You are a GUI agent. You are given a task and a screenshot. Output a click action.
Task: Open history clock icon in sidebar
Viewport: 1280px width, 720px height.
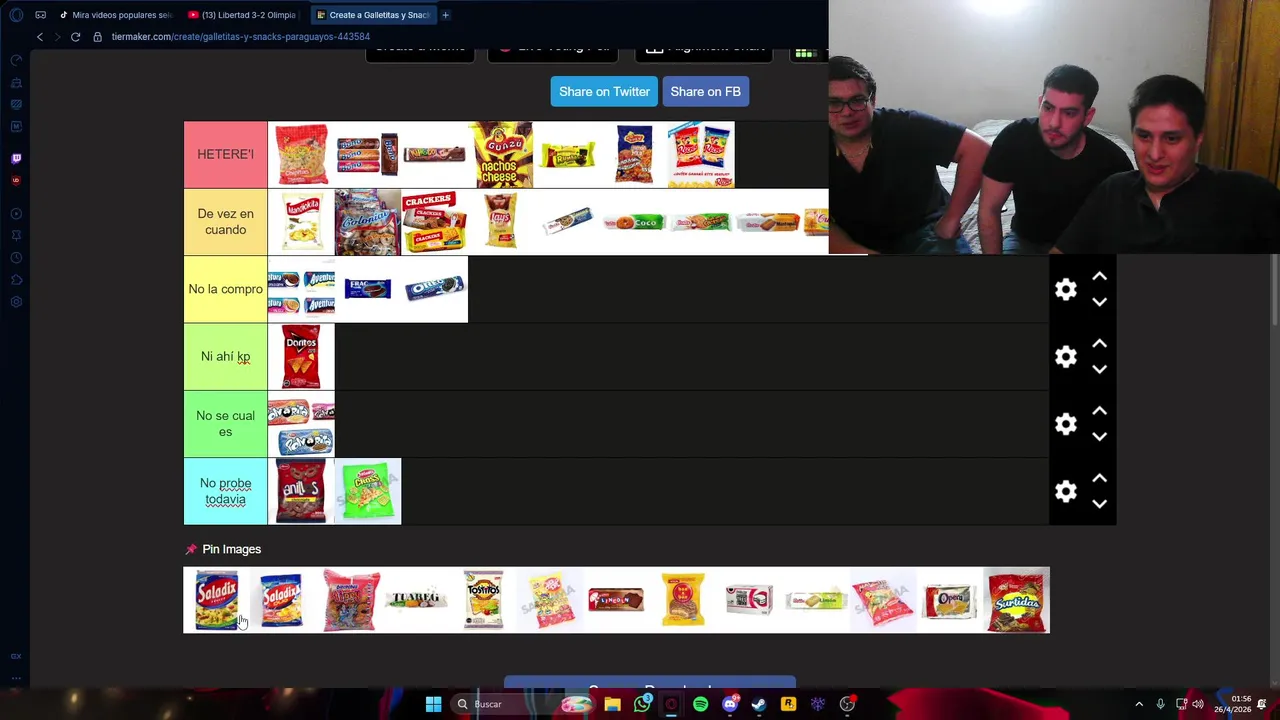[16, 258]
